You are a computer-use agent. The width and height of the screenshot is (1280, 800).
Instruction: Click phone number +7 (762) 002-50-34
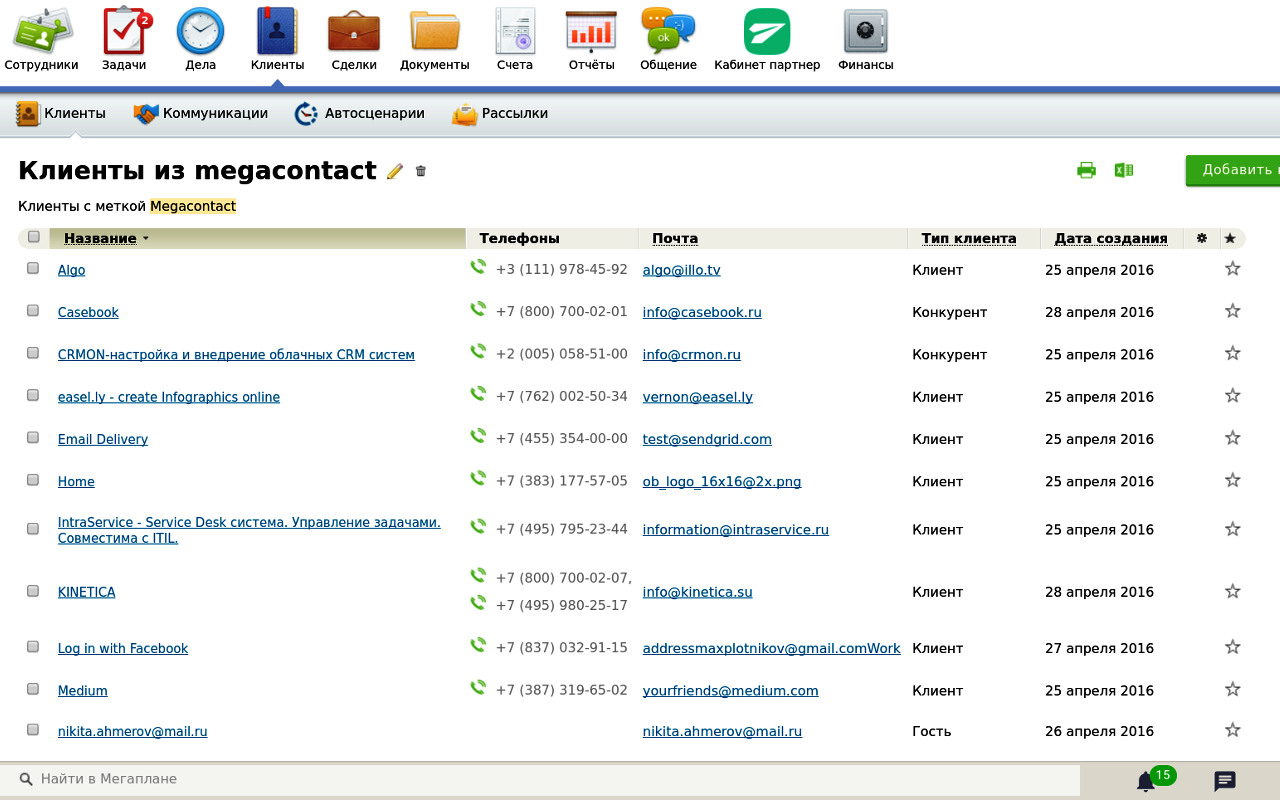(562, 397)
